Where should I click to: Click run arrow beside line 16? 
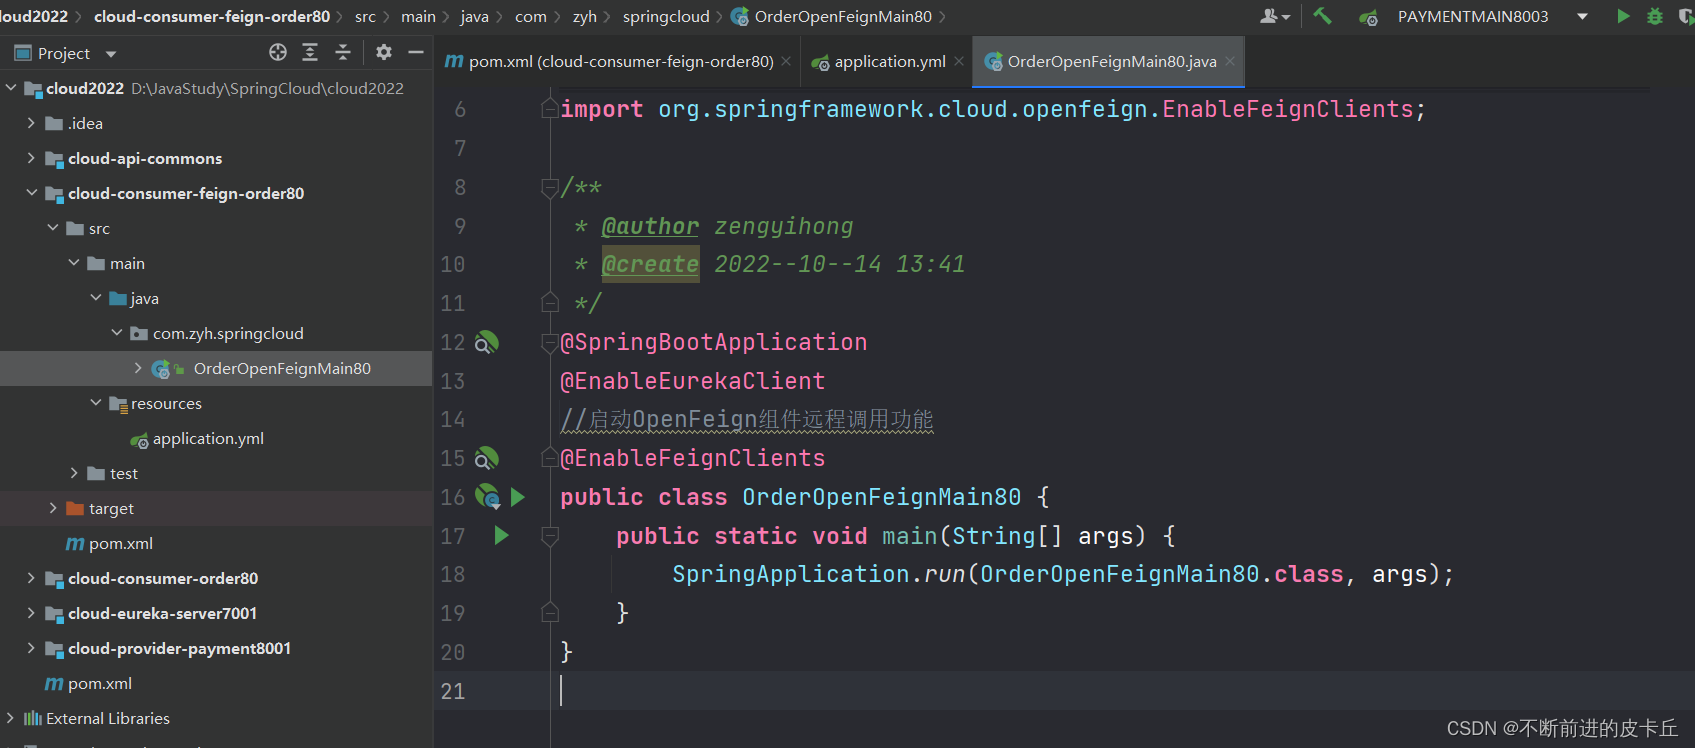[x=518, y=497]
